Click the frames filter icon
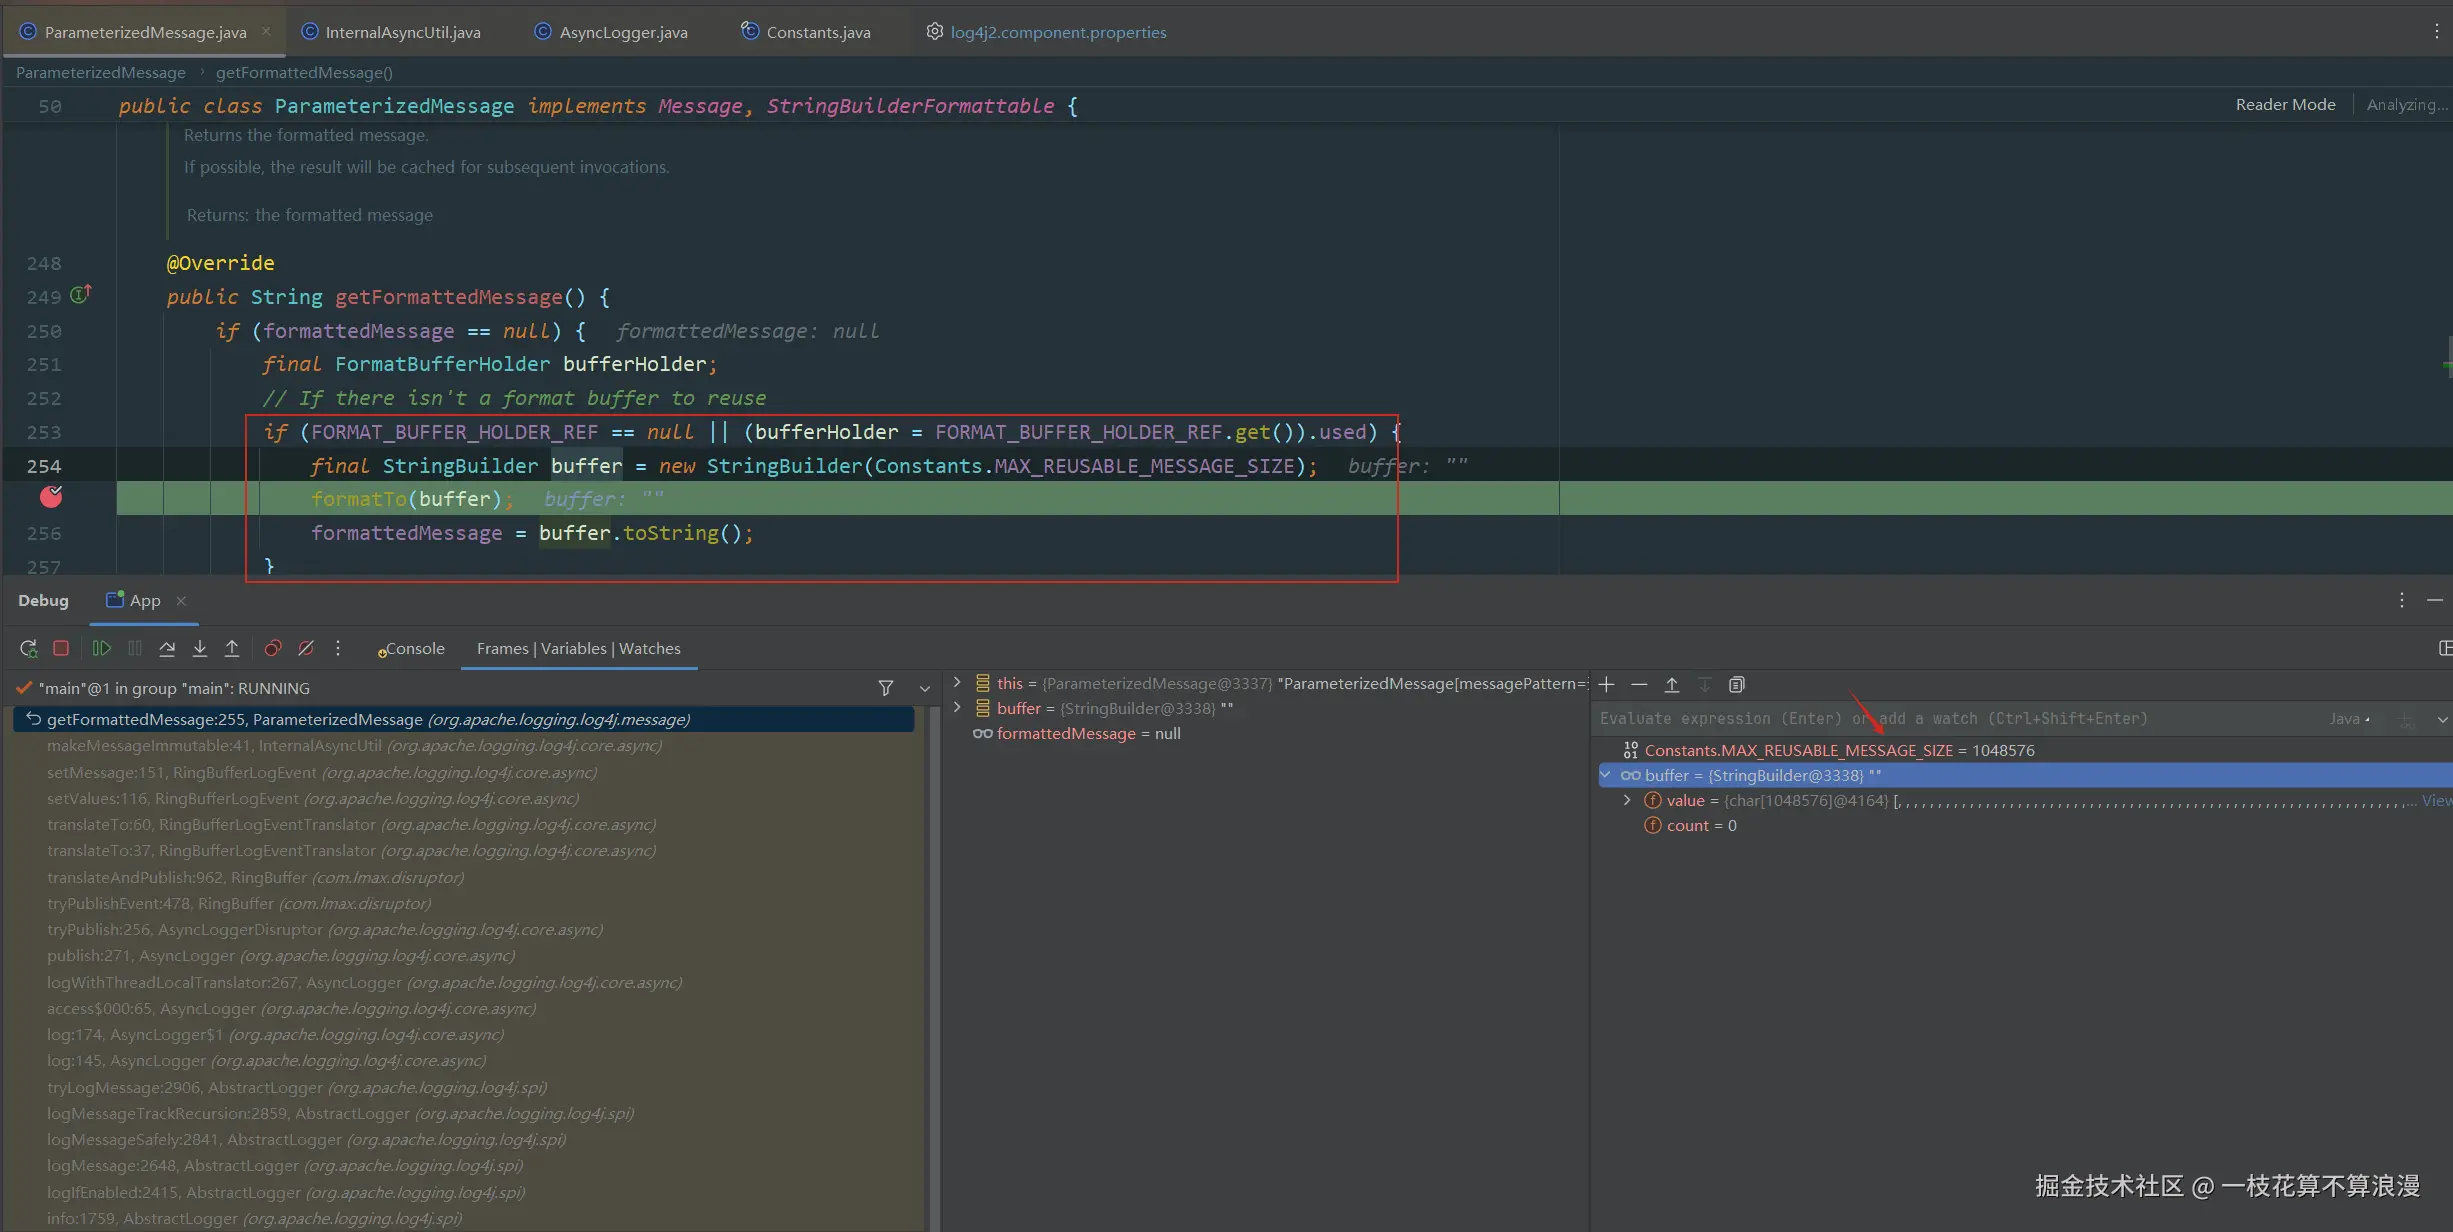The width and height of the screenshot is (2453, 1232). tap(885, 688)
